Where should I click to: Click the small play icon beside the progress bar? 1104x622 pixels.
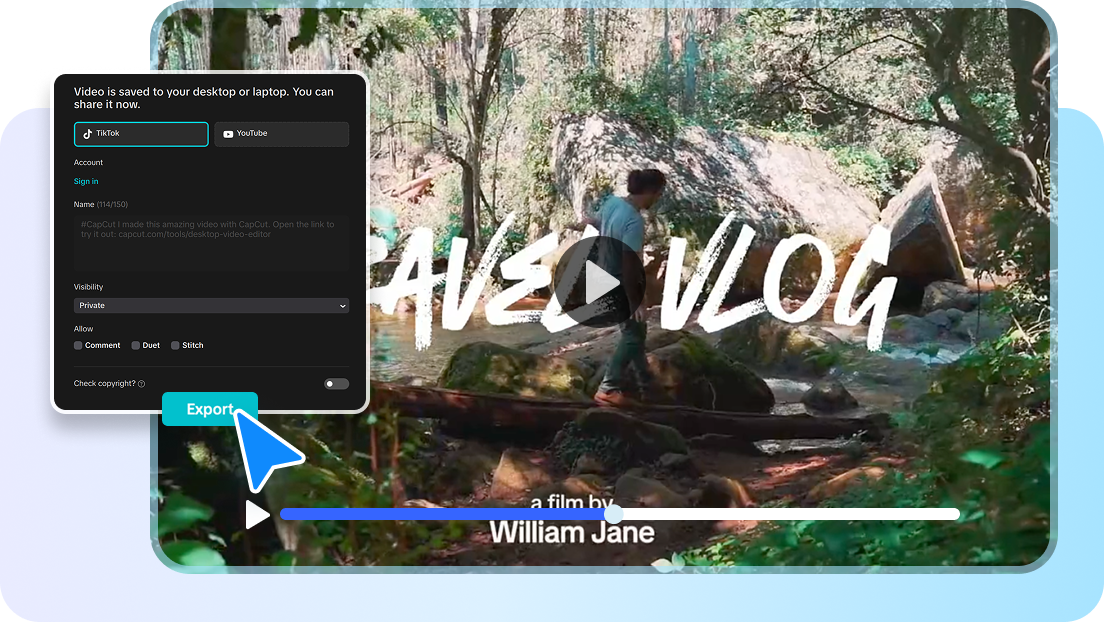point(257,514)
